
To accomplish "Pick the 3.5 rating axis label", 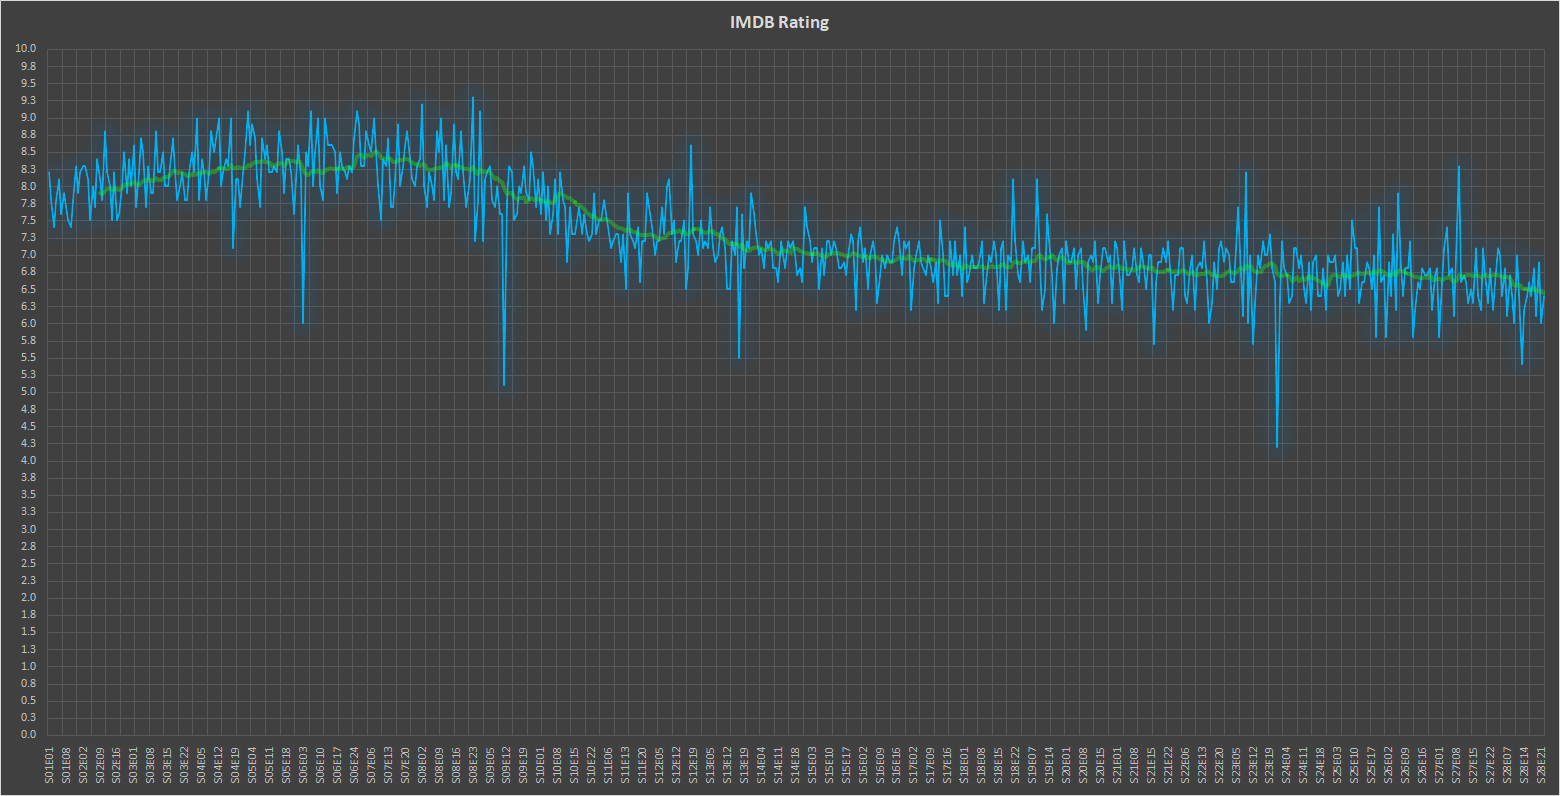I will pyautogui.click(x=28, y=495).
